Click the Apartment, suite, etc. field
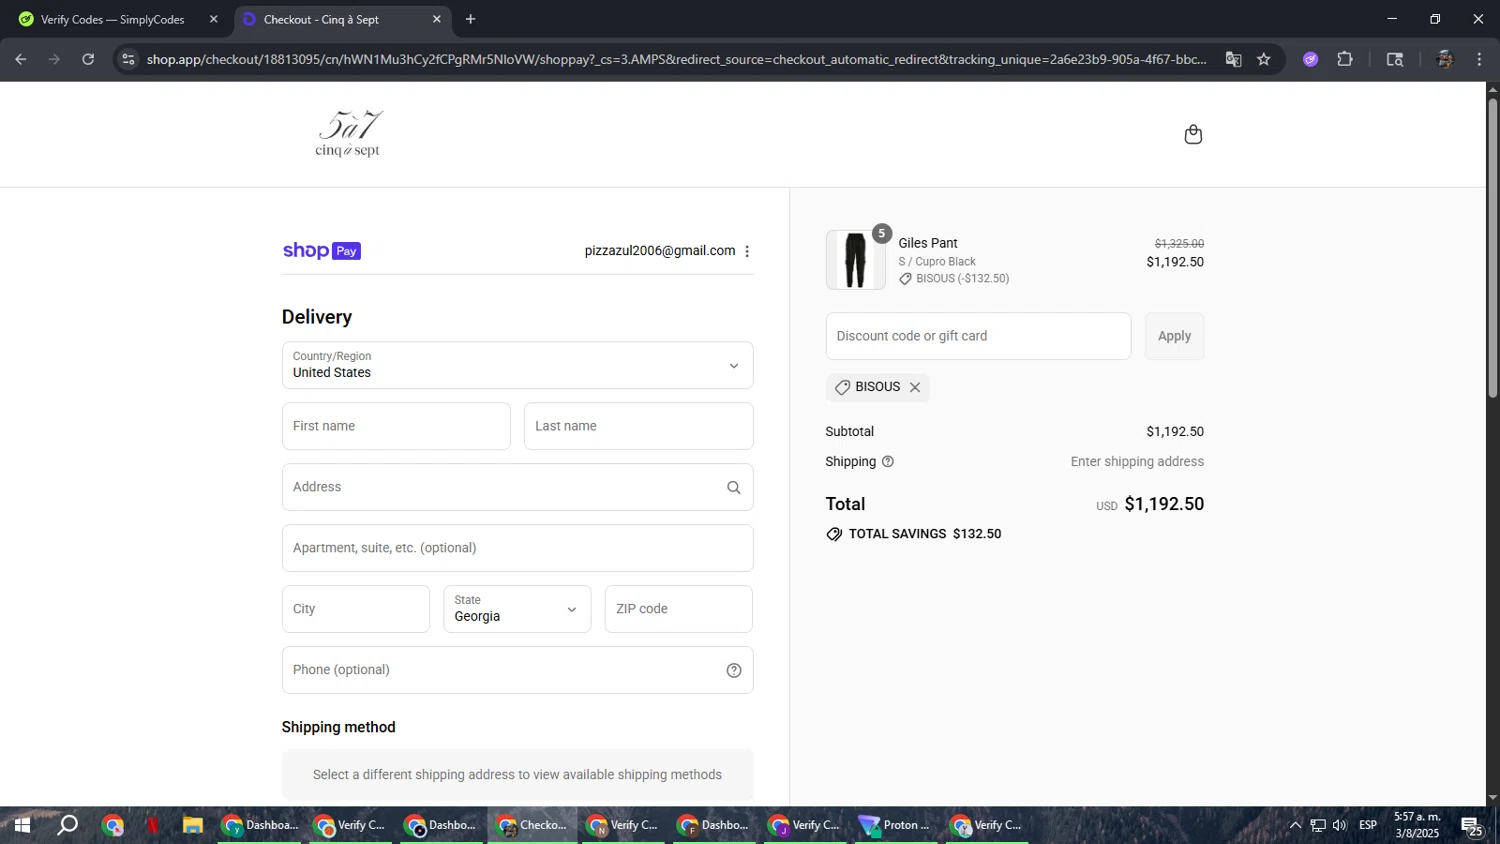The image size is (1500, 844). pos(517,548)
